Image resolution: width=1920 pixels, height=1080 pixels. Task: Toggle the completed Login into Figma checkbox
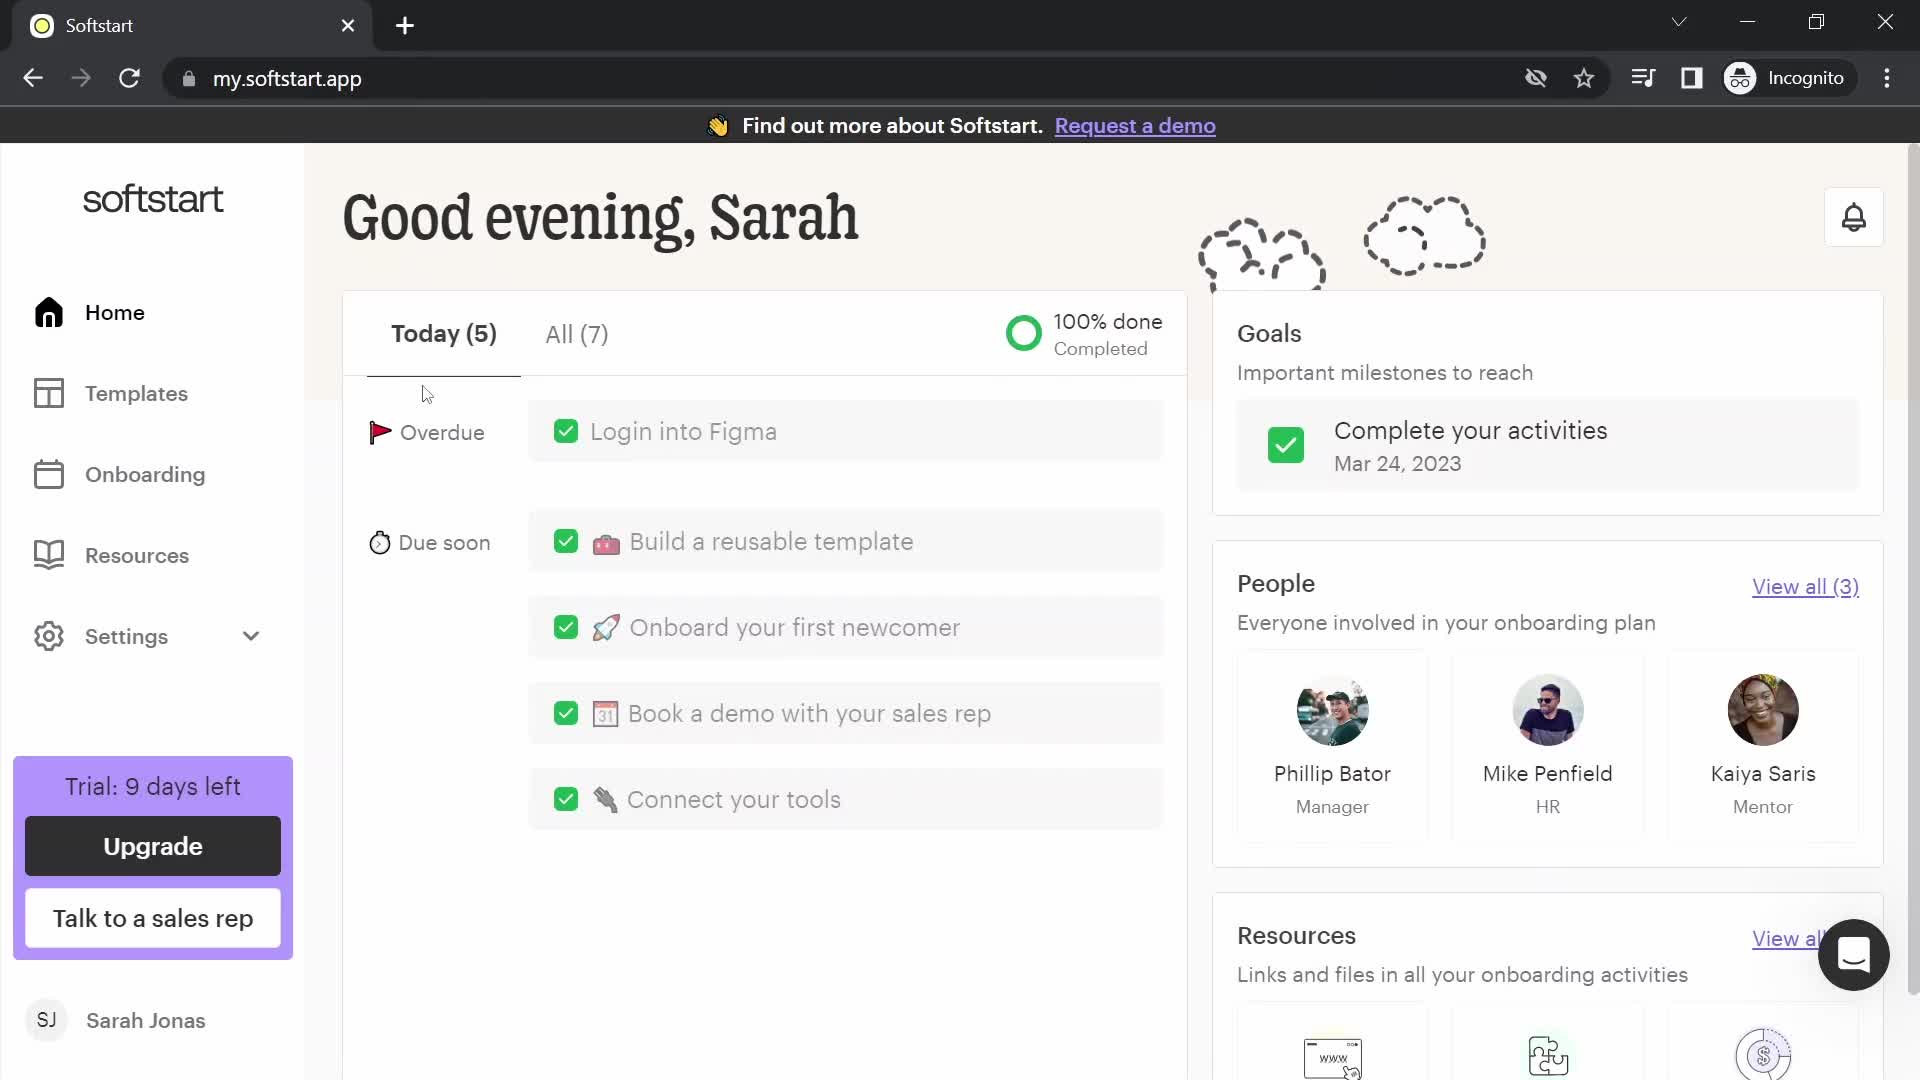click(x=566, y=431)
